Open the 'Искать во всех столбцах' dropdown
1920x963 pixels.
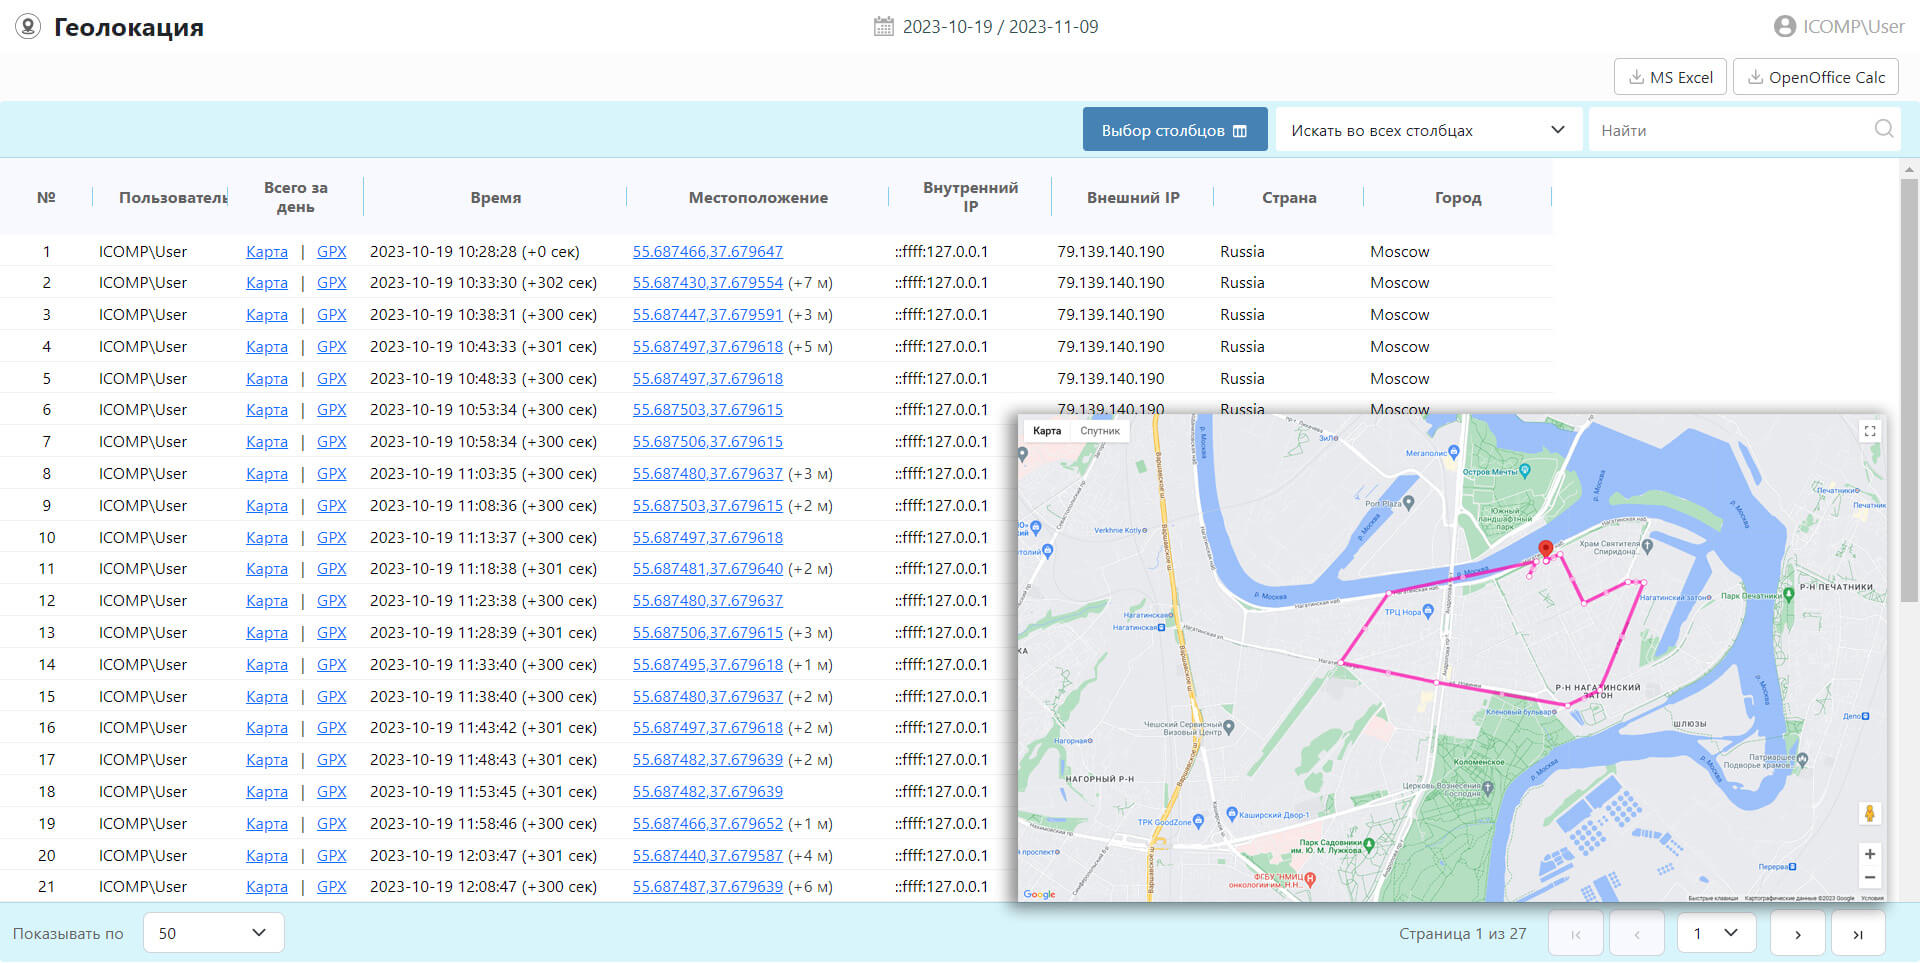[x=1427, y=130]
